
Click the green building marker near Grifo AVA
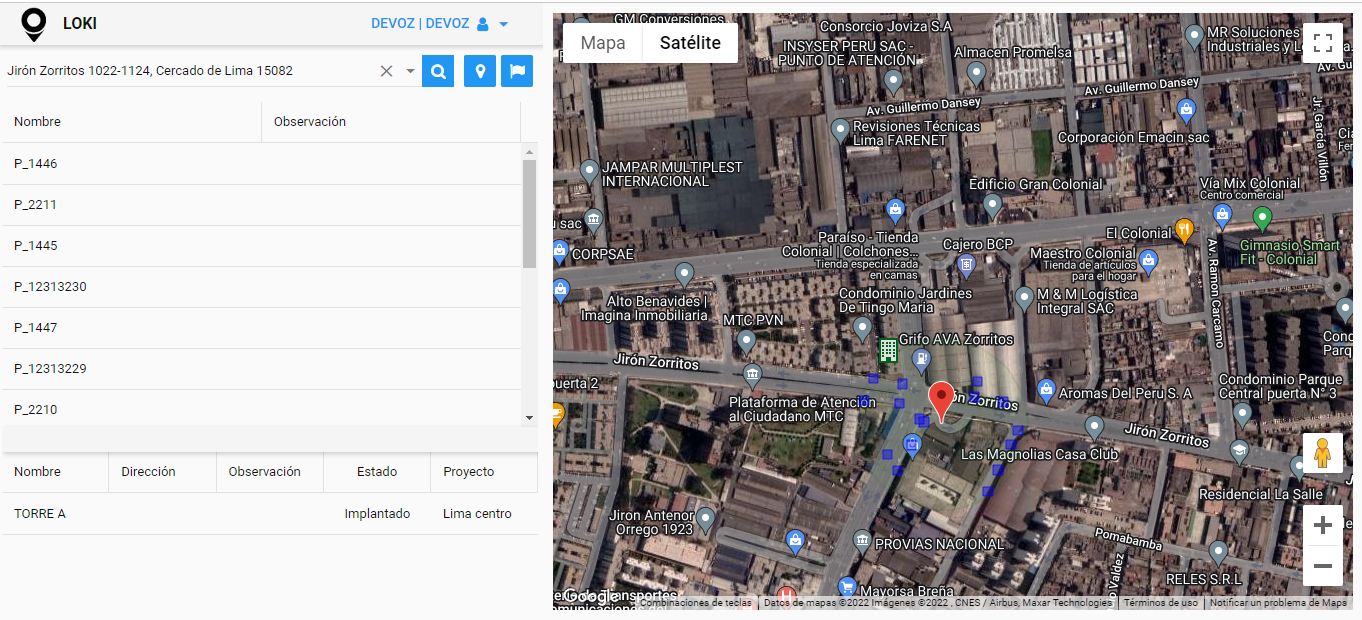tap(887, 350)
